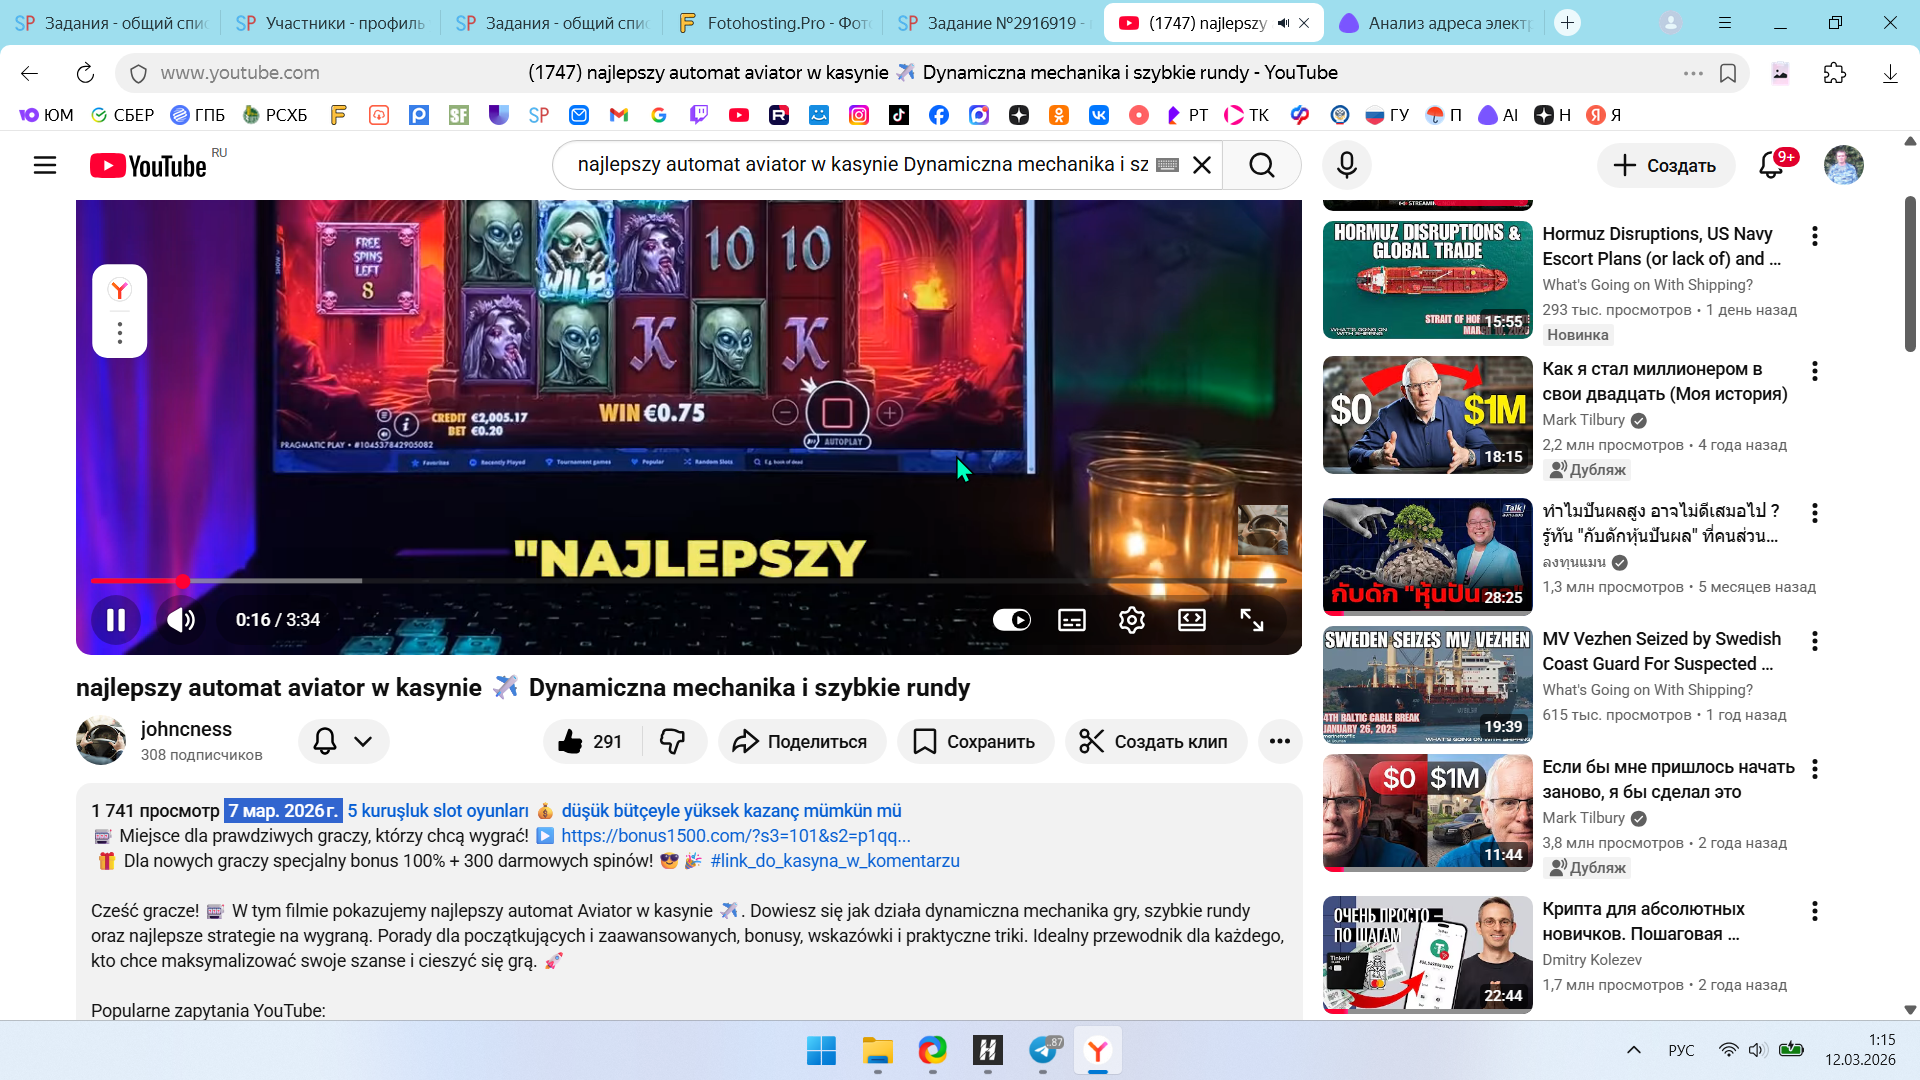Like the video with 291 likes
Viewport: 1920px width, 1080px height.
pos(592,741)
